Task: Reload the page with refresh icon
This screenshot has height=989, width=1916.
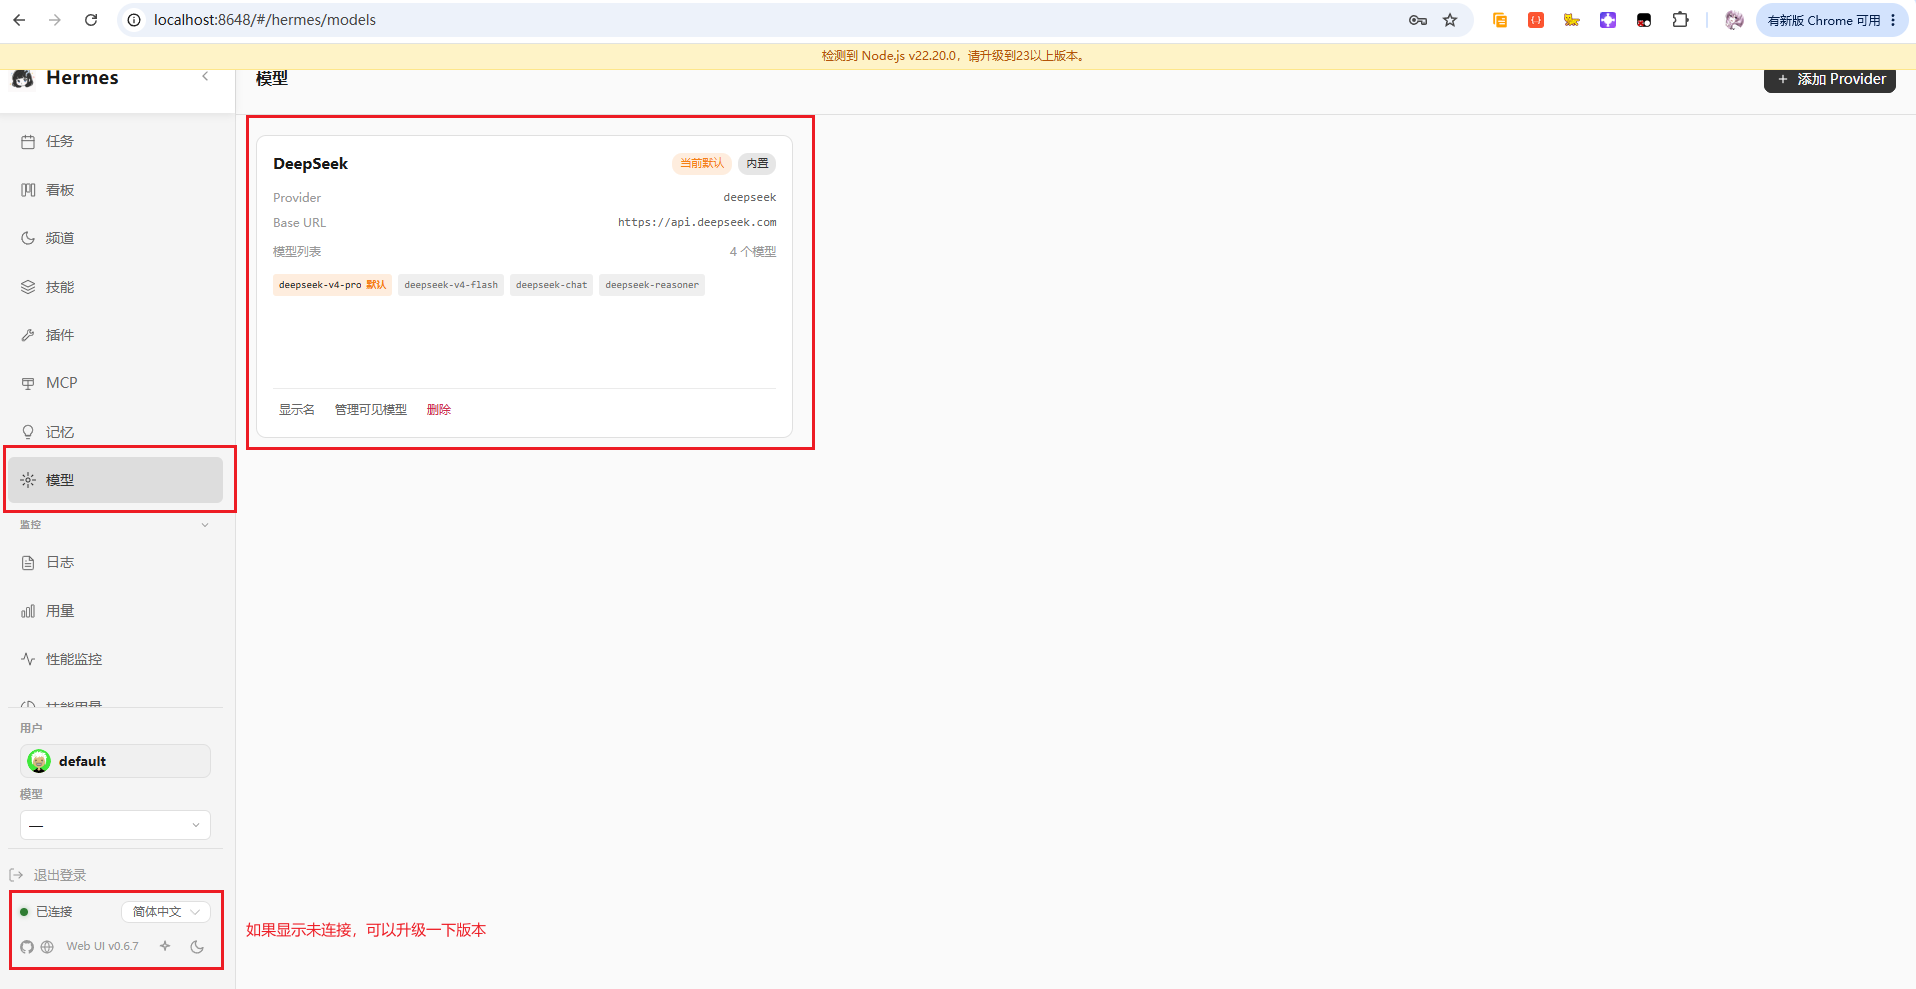Action: 91,20
